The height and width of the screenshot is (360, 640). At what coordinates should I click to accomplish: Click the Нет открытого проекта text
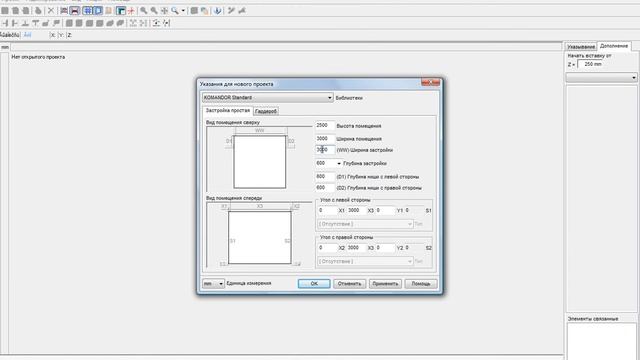[x=38, y=57]
